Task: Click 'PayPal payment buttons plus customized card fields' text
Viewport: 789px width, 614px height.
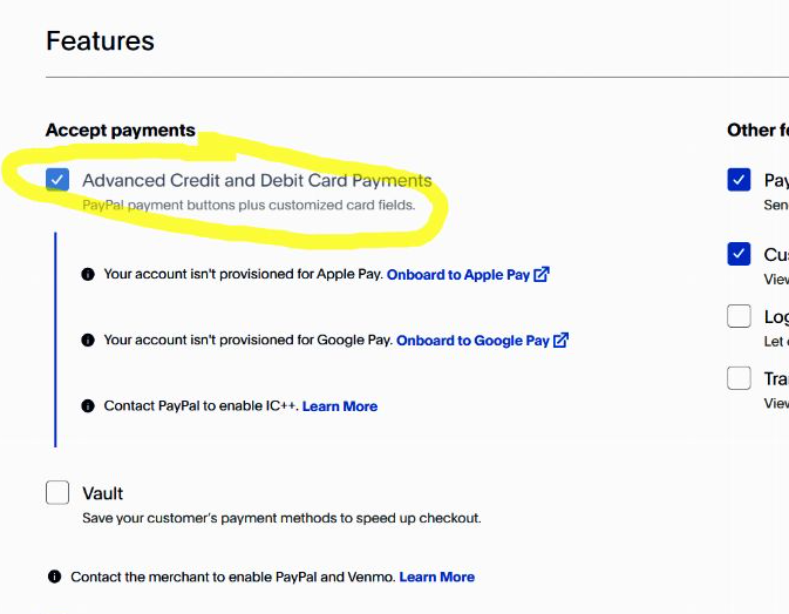Action: [x=249, y=205]
